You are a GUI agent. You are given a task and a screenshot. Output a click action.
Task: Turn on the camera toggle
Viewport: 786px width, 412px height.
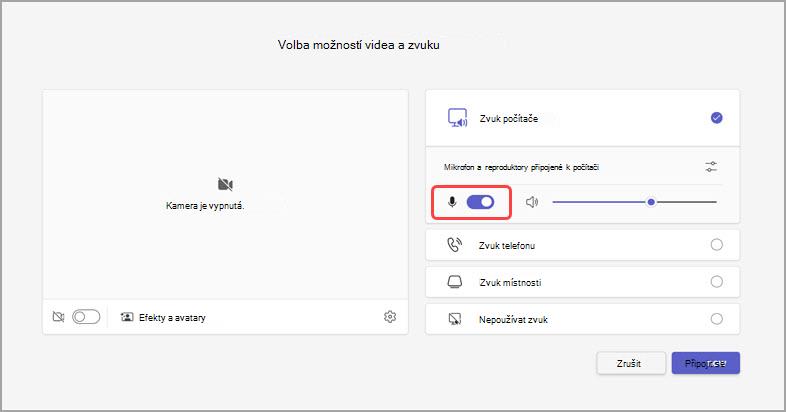click(86, 317)
